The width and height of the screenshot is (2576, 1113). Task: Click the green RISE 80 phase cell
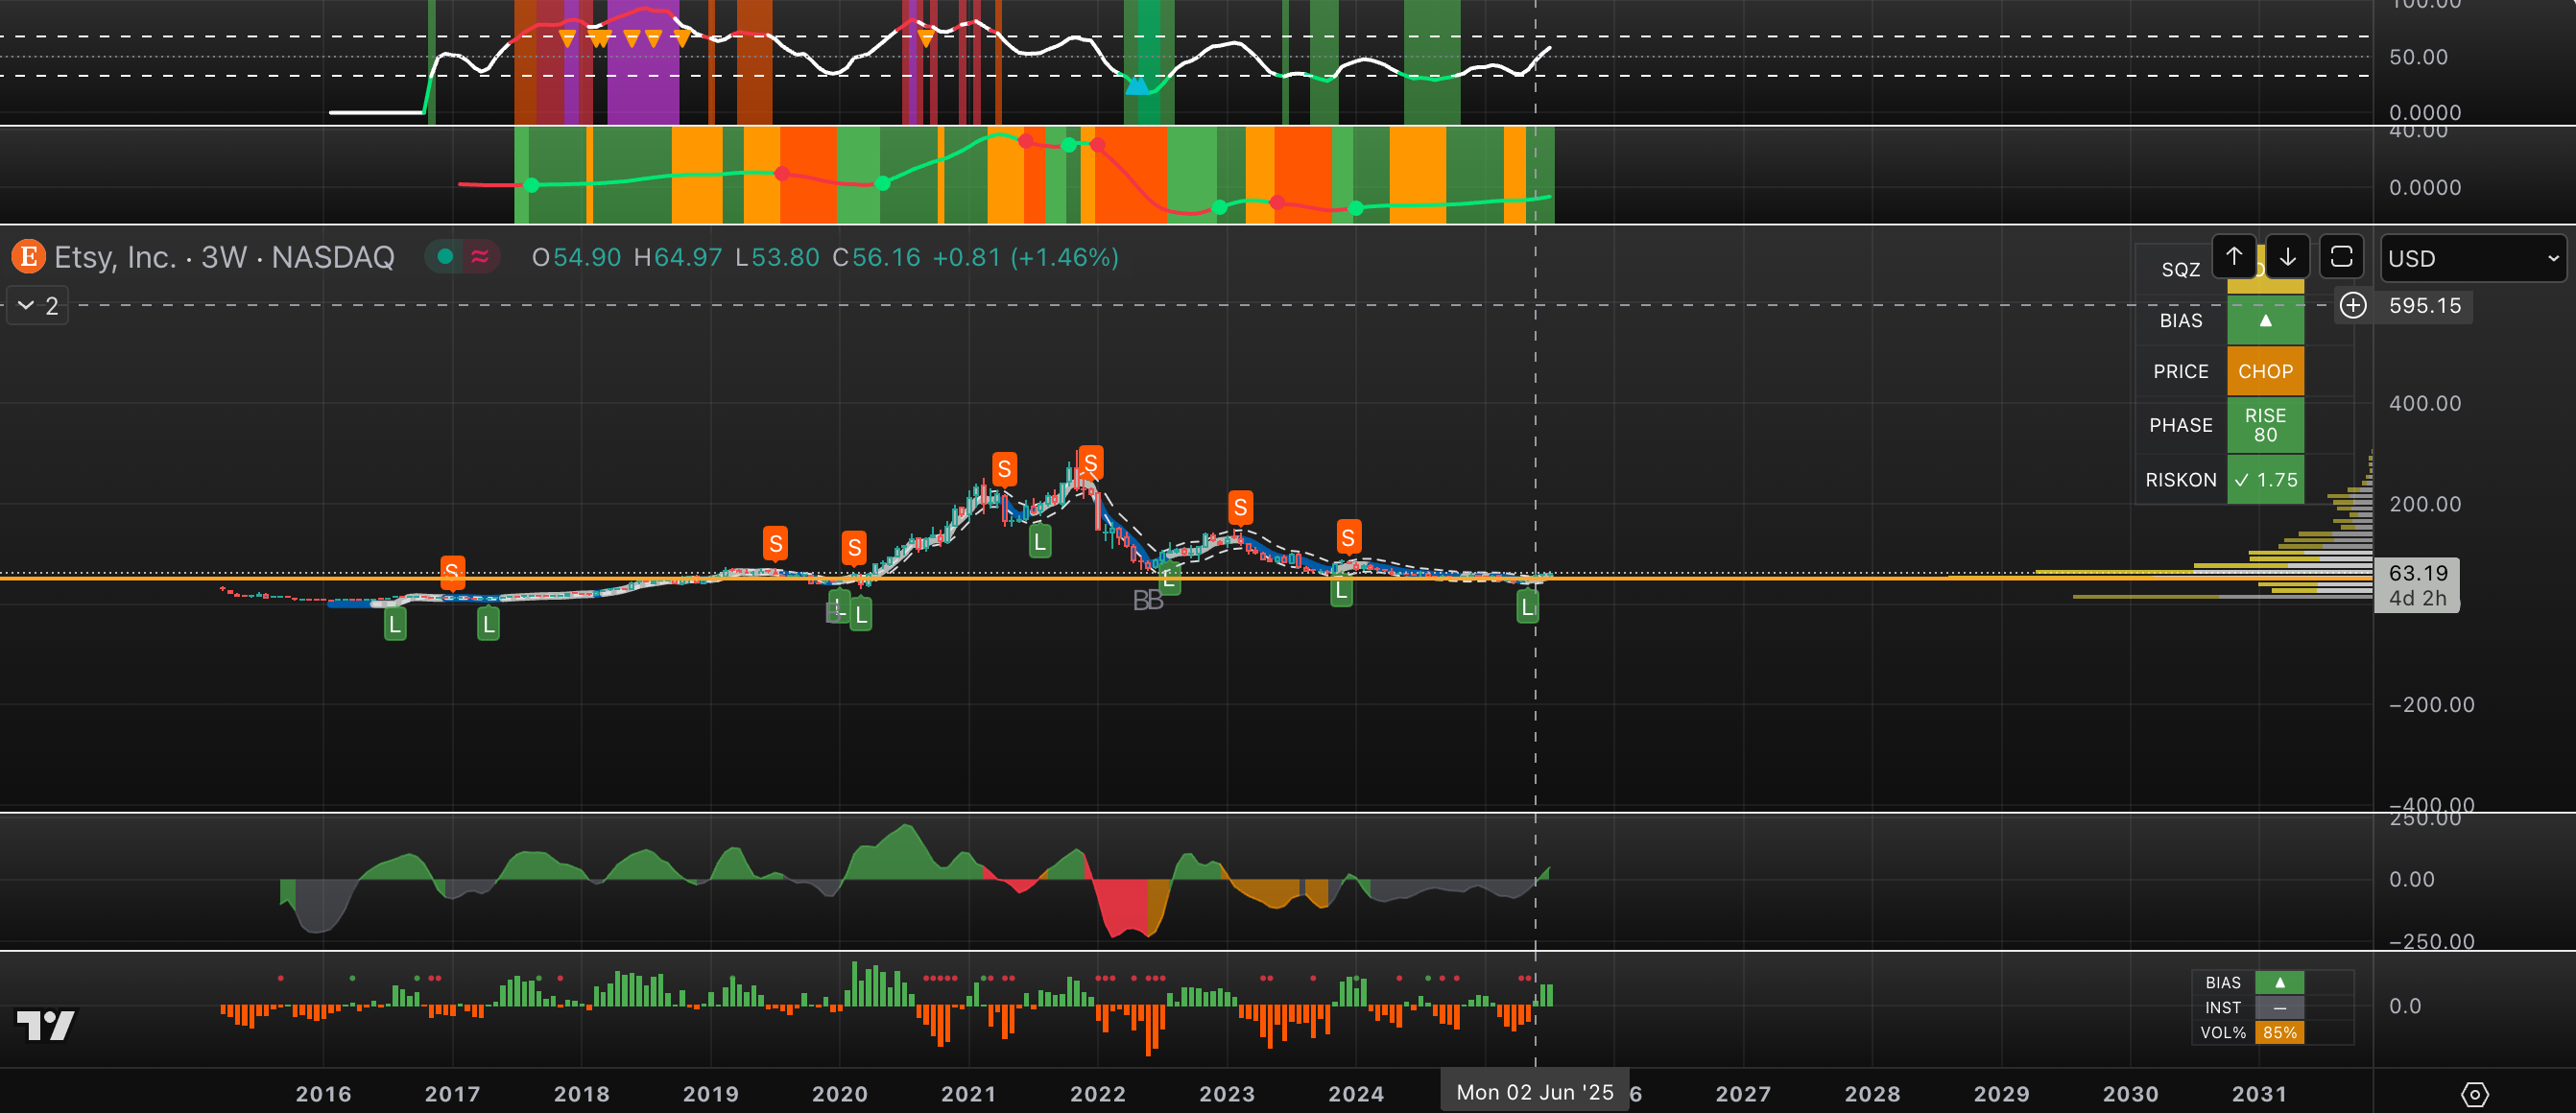pyautogui.click(x=2265, y=425)
